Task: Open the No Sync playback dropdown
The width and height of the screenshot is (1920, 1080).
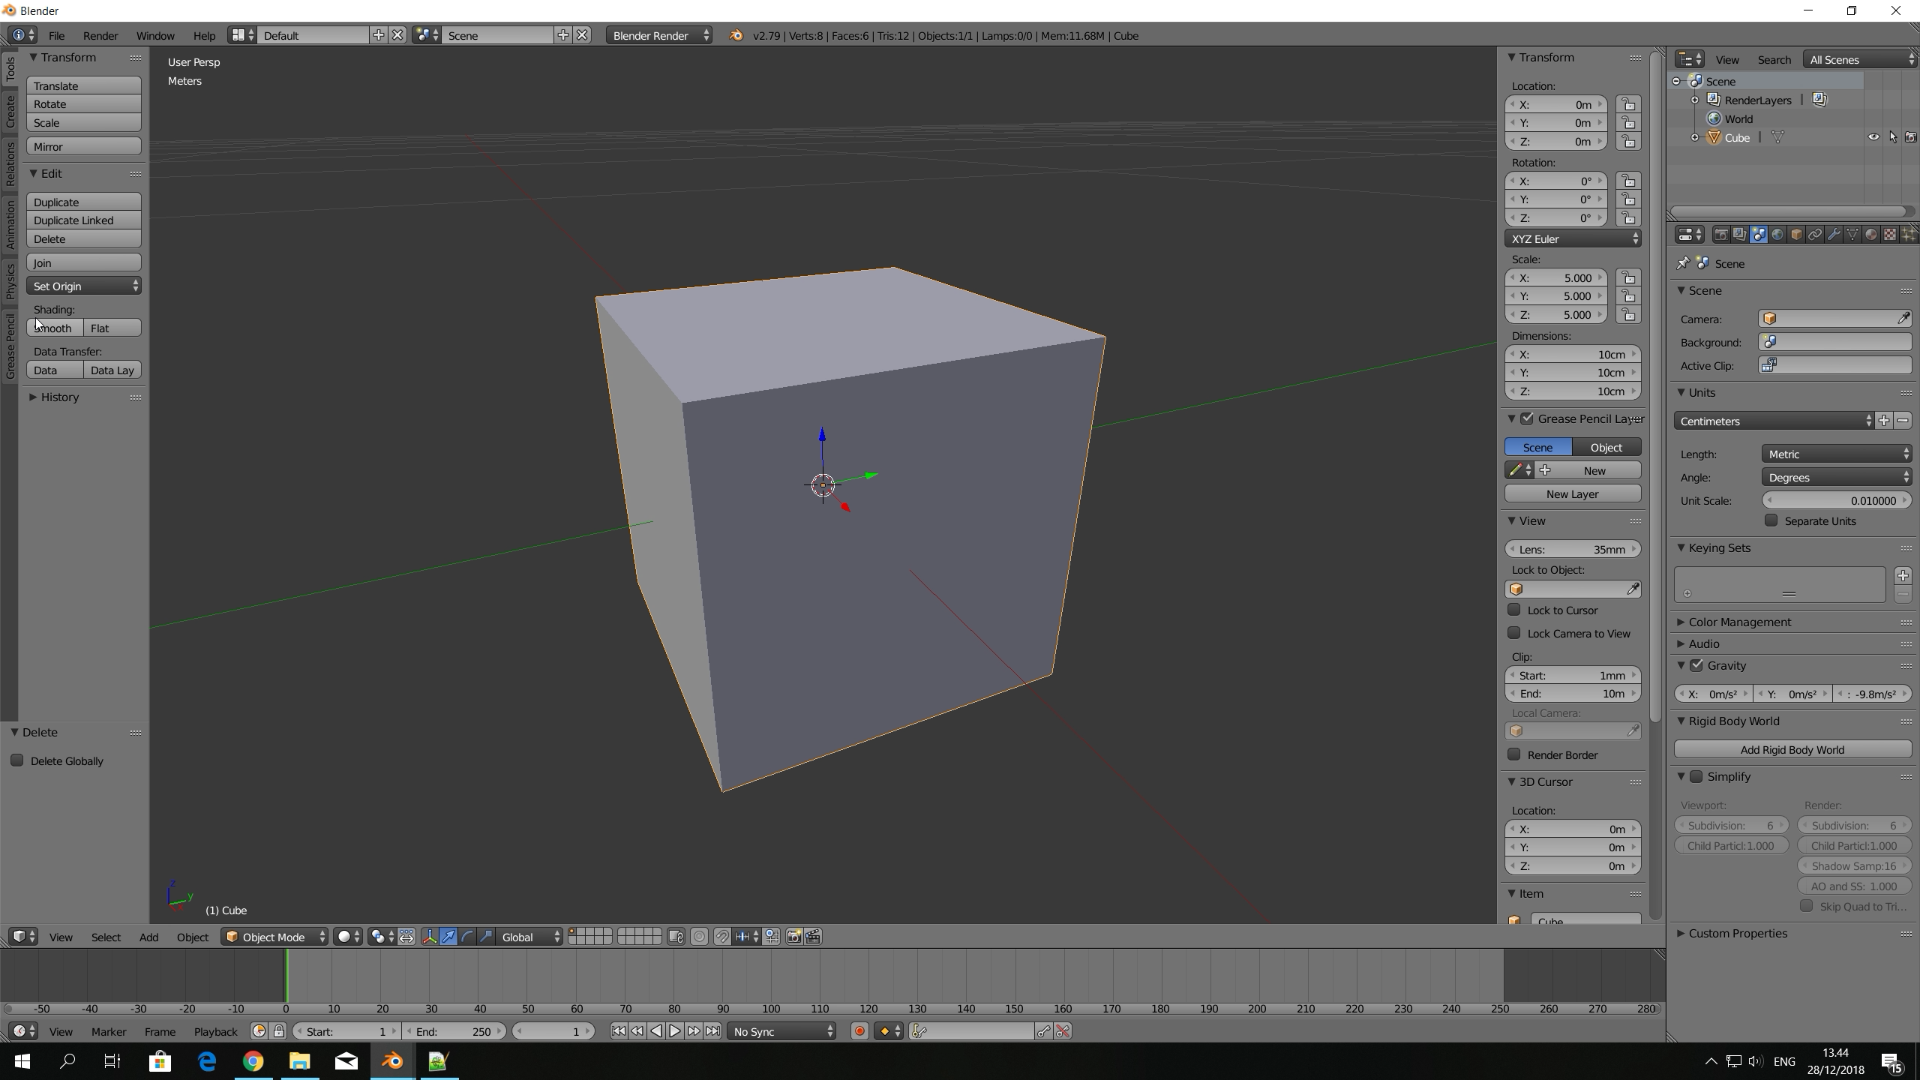Action: click(x=781, y=1031)
